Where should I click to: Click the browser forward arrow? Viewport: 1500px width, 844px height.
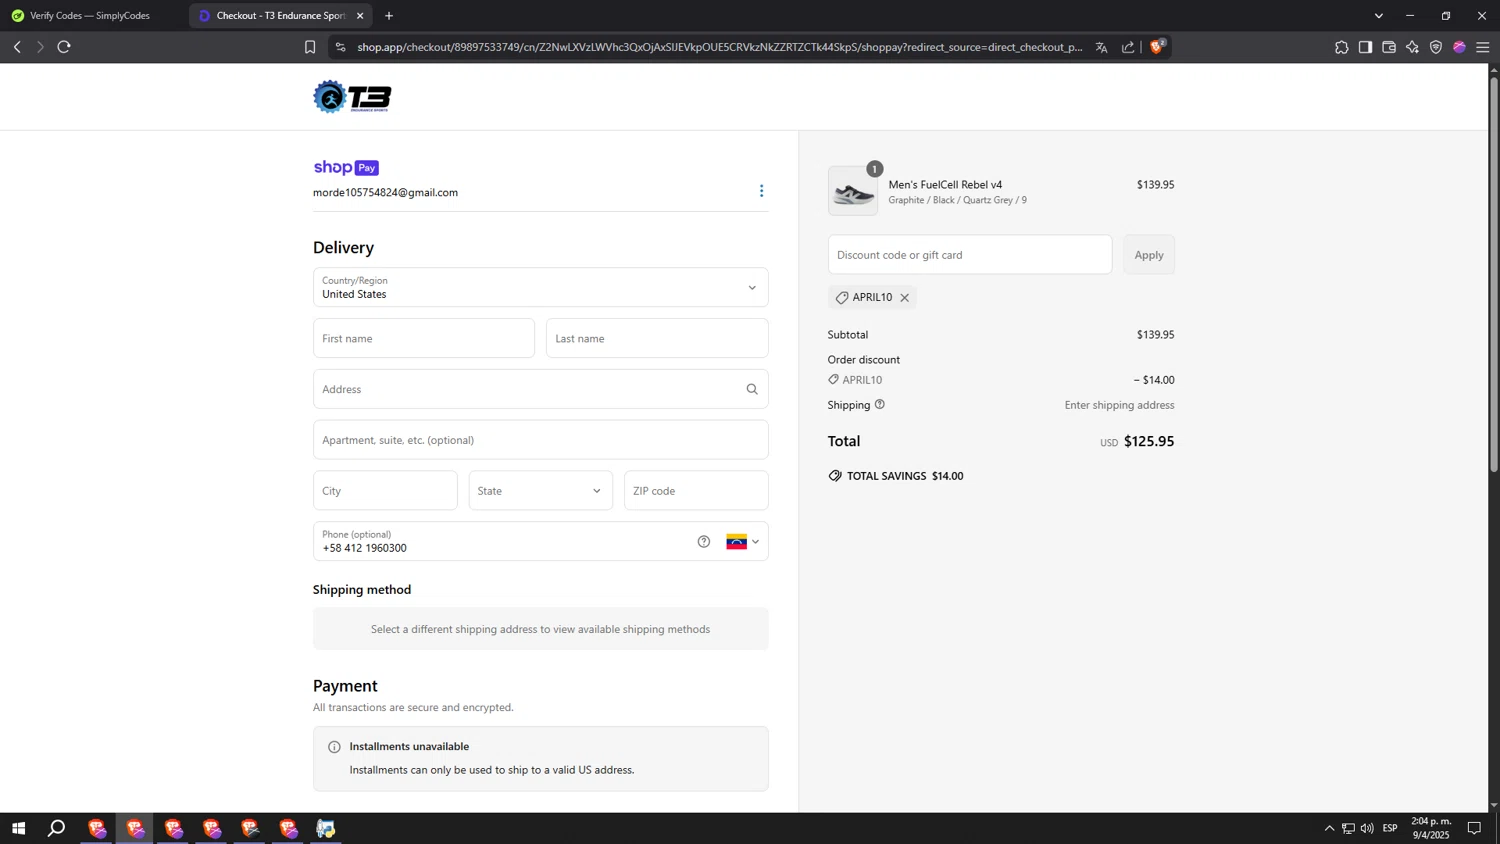click(x=40, y=47)
